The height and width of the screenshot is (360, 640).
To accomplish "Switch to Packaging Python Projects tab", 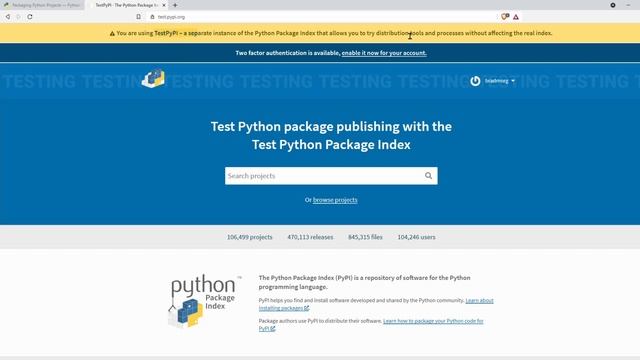I will click(42, 5).
